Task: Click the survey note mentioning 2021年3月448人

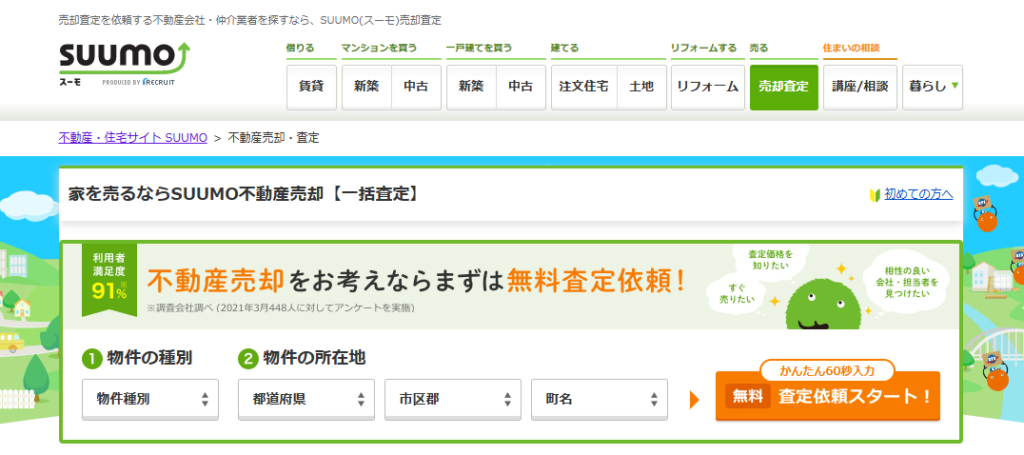Action: (281, 307)
